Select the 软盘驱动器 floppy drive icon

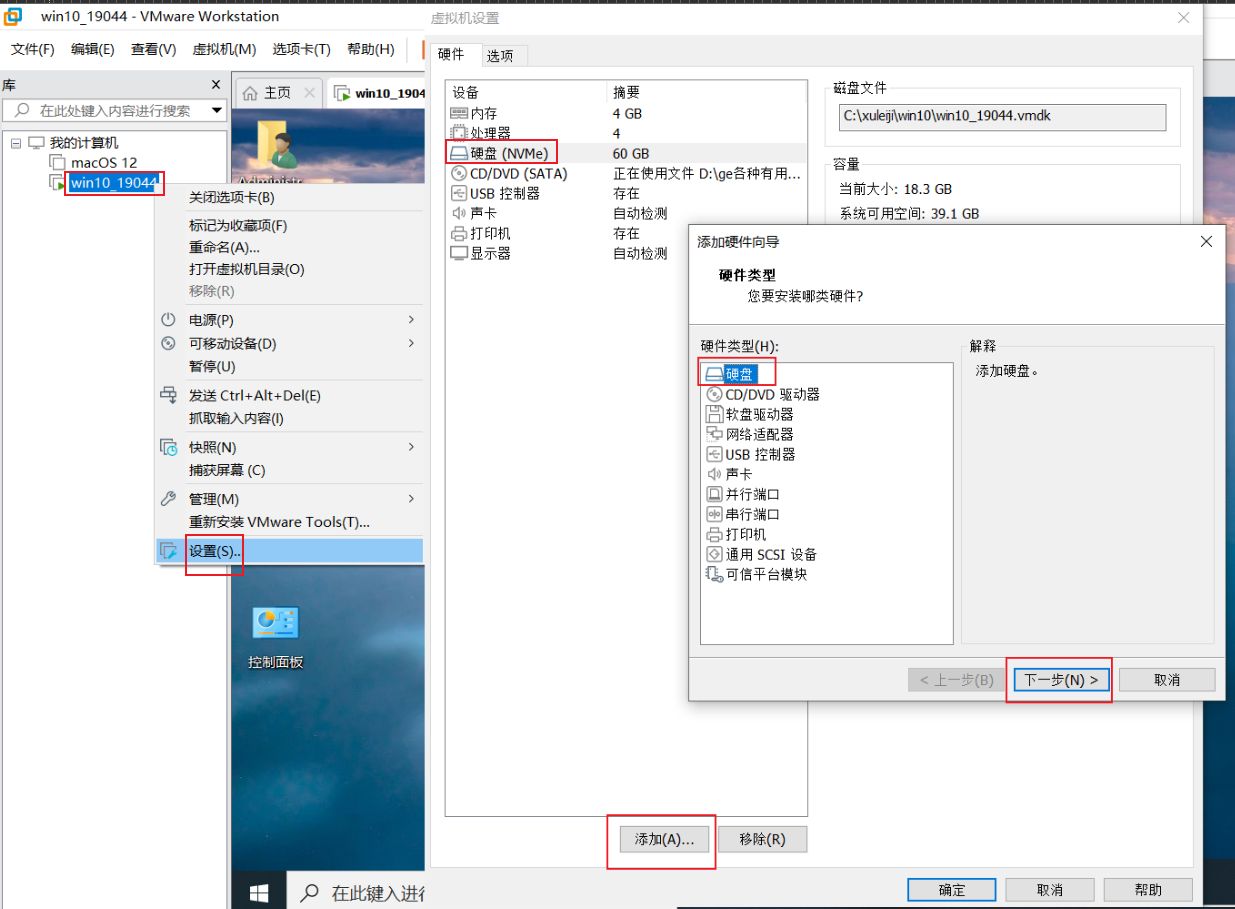[714, 414]
